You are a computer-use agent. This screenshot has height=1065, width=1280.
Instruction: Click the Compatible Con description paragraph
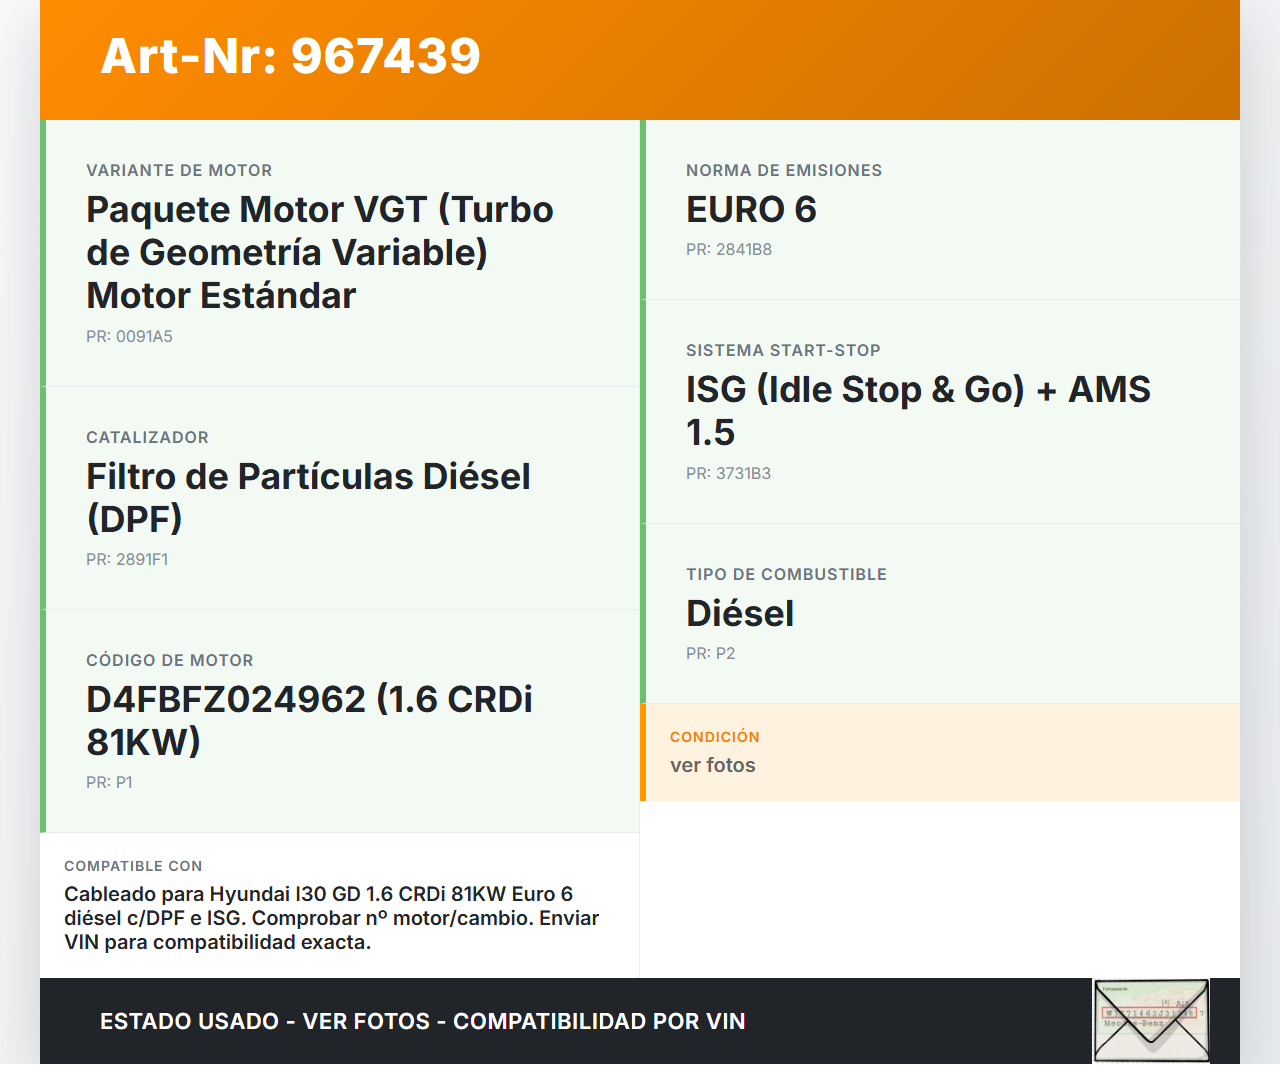pyautogui.click(x=331, y=918)
